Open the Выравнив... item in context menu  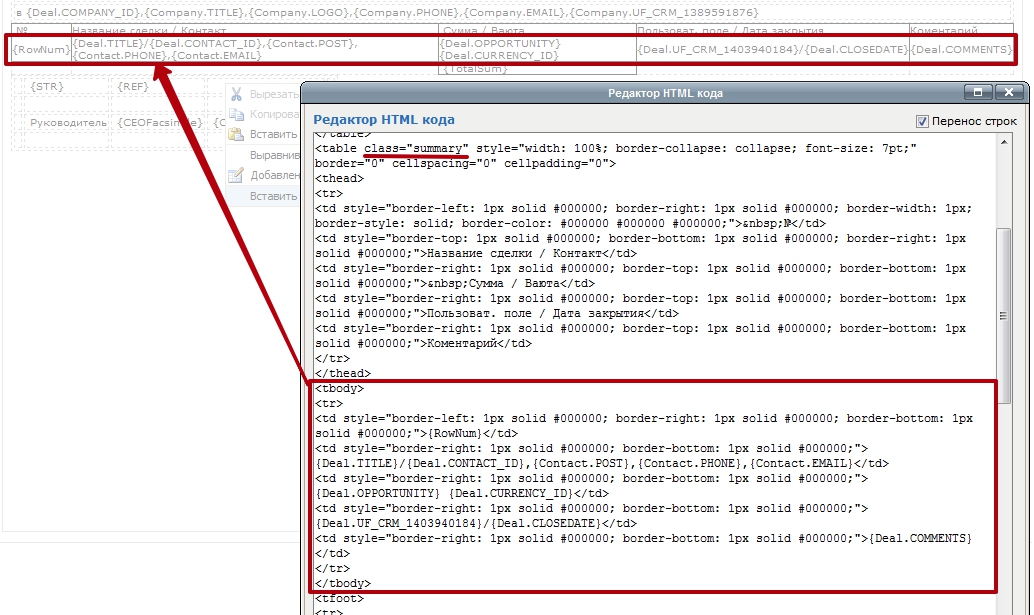(273, 155)
